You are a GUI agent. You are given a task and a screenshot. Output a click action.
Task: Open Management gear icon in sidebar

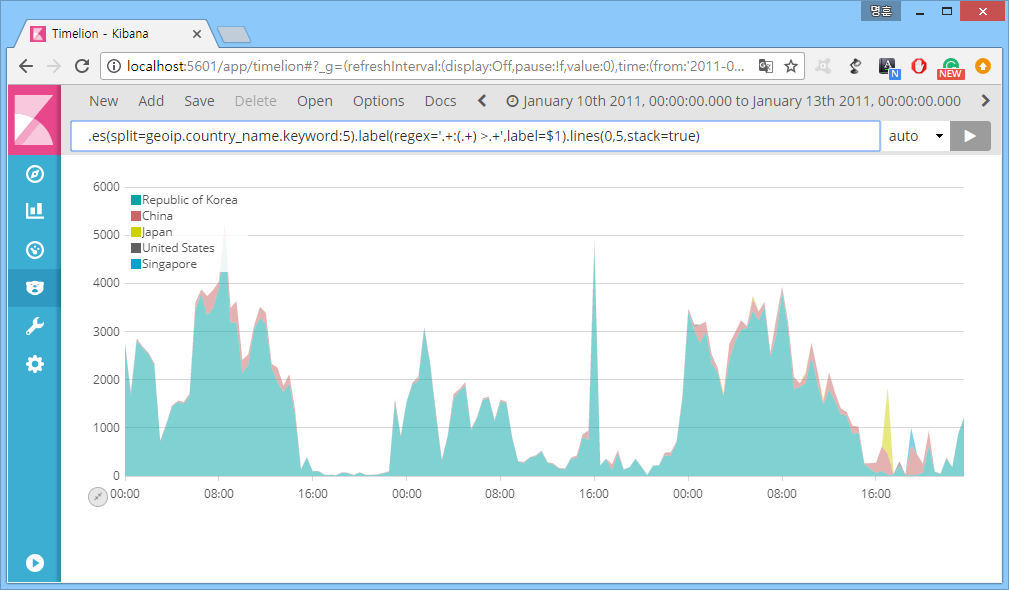click(35, 364)
